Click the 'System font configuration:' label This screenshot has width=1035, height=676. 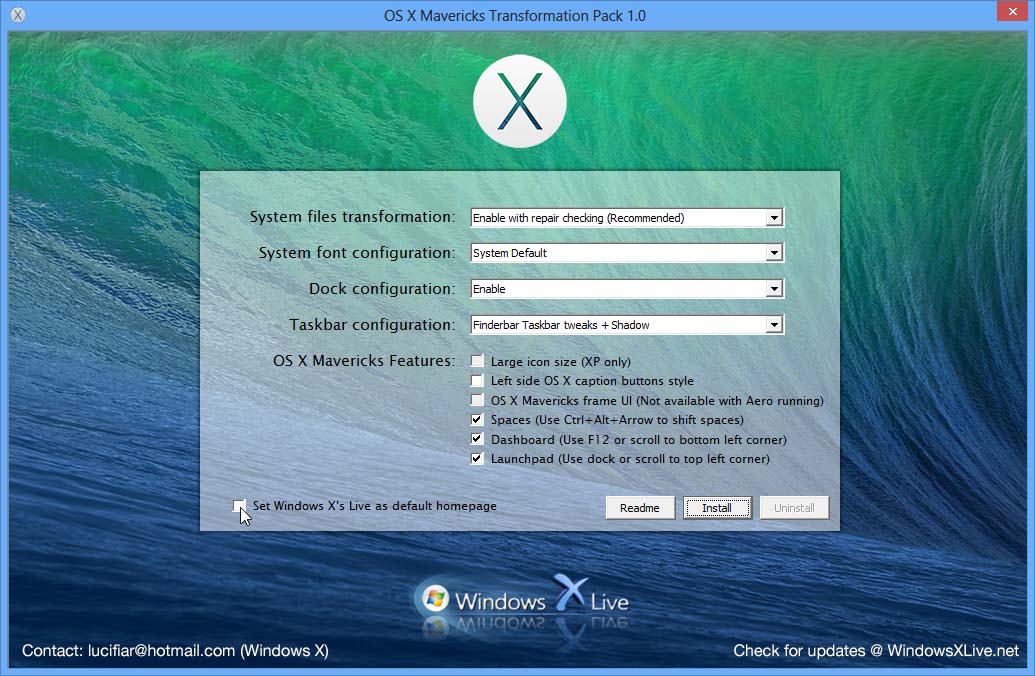click(357, 253)
